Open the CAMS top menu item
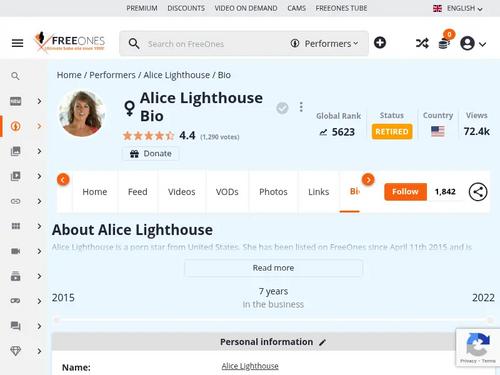 296,8
